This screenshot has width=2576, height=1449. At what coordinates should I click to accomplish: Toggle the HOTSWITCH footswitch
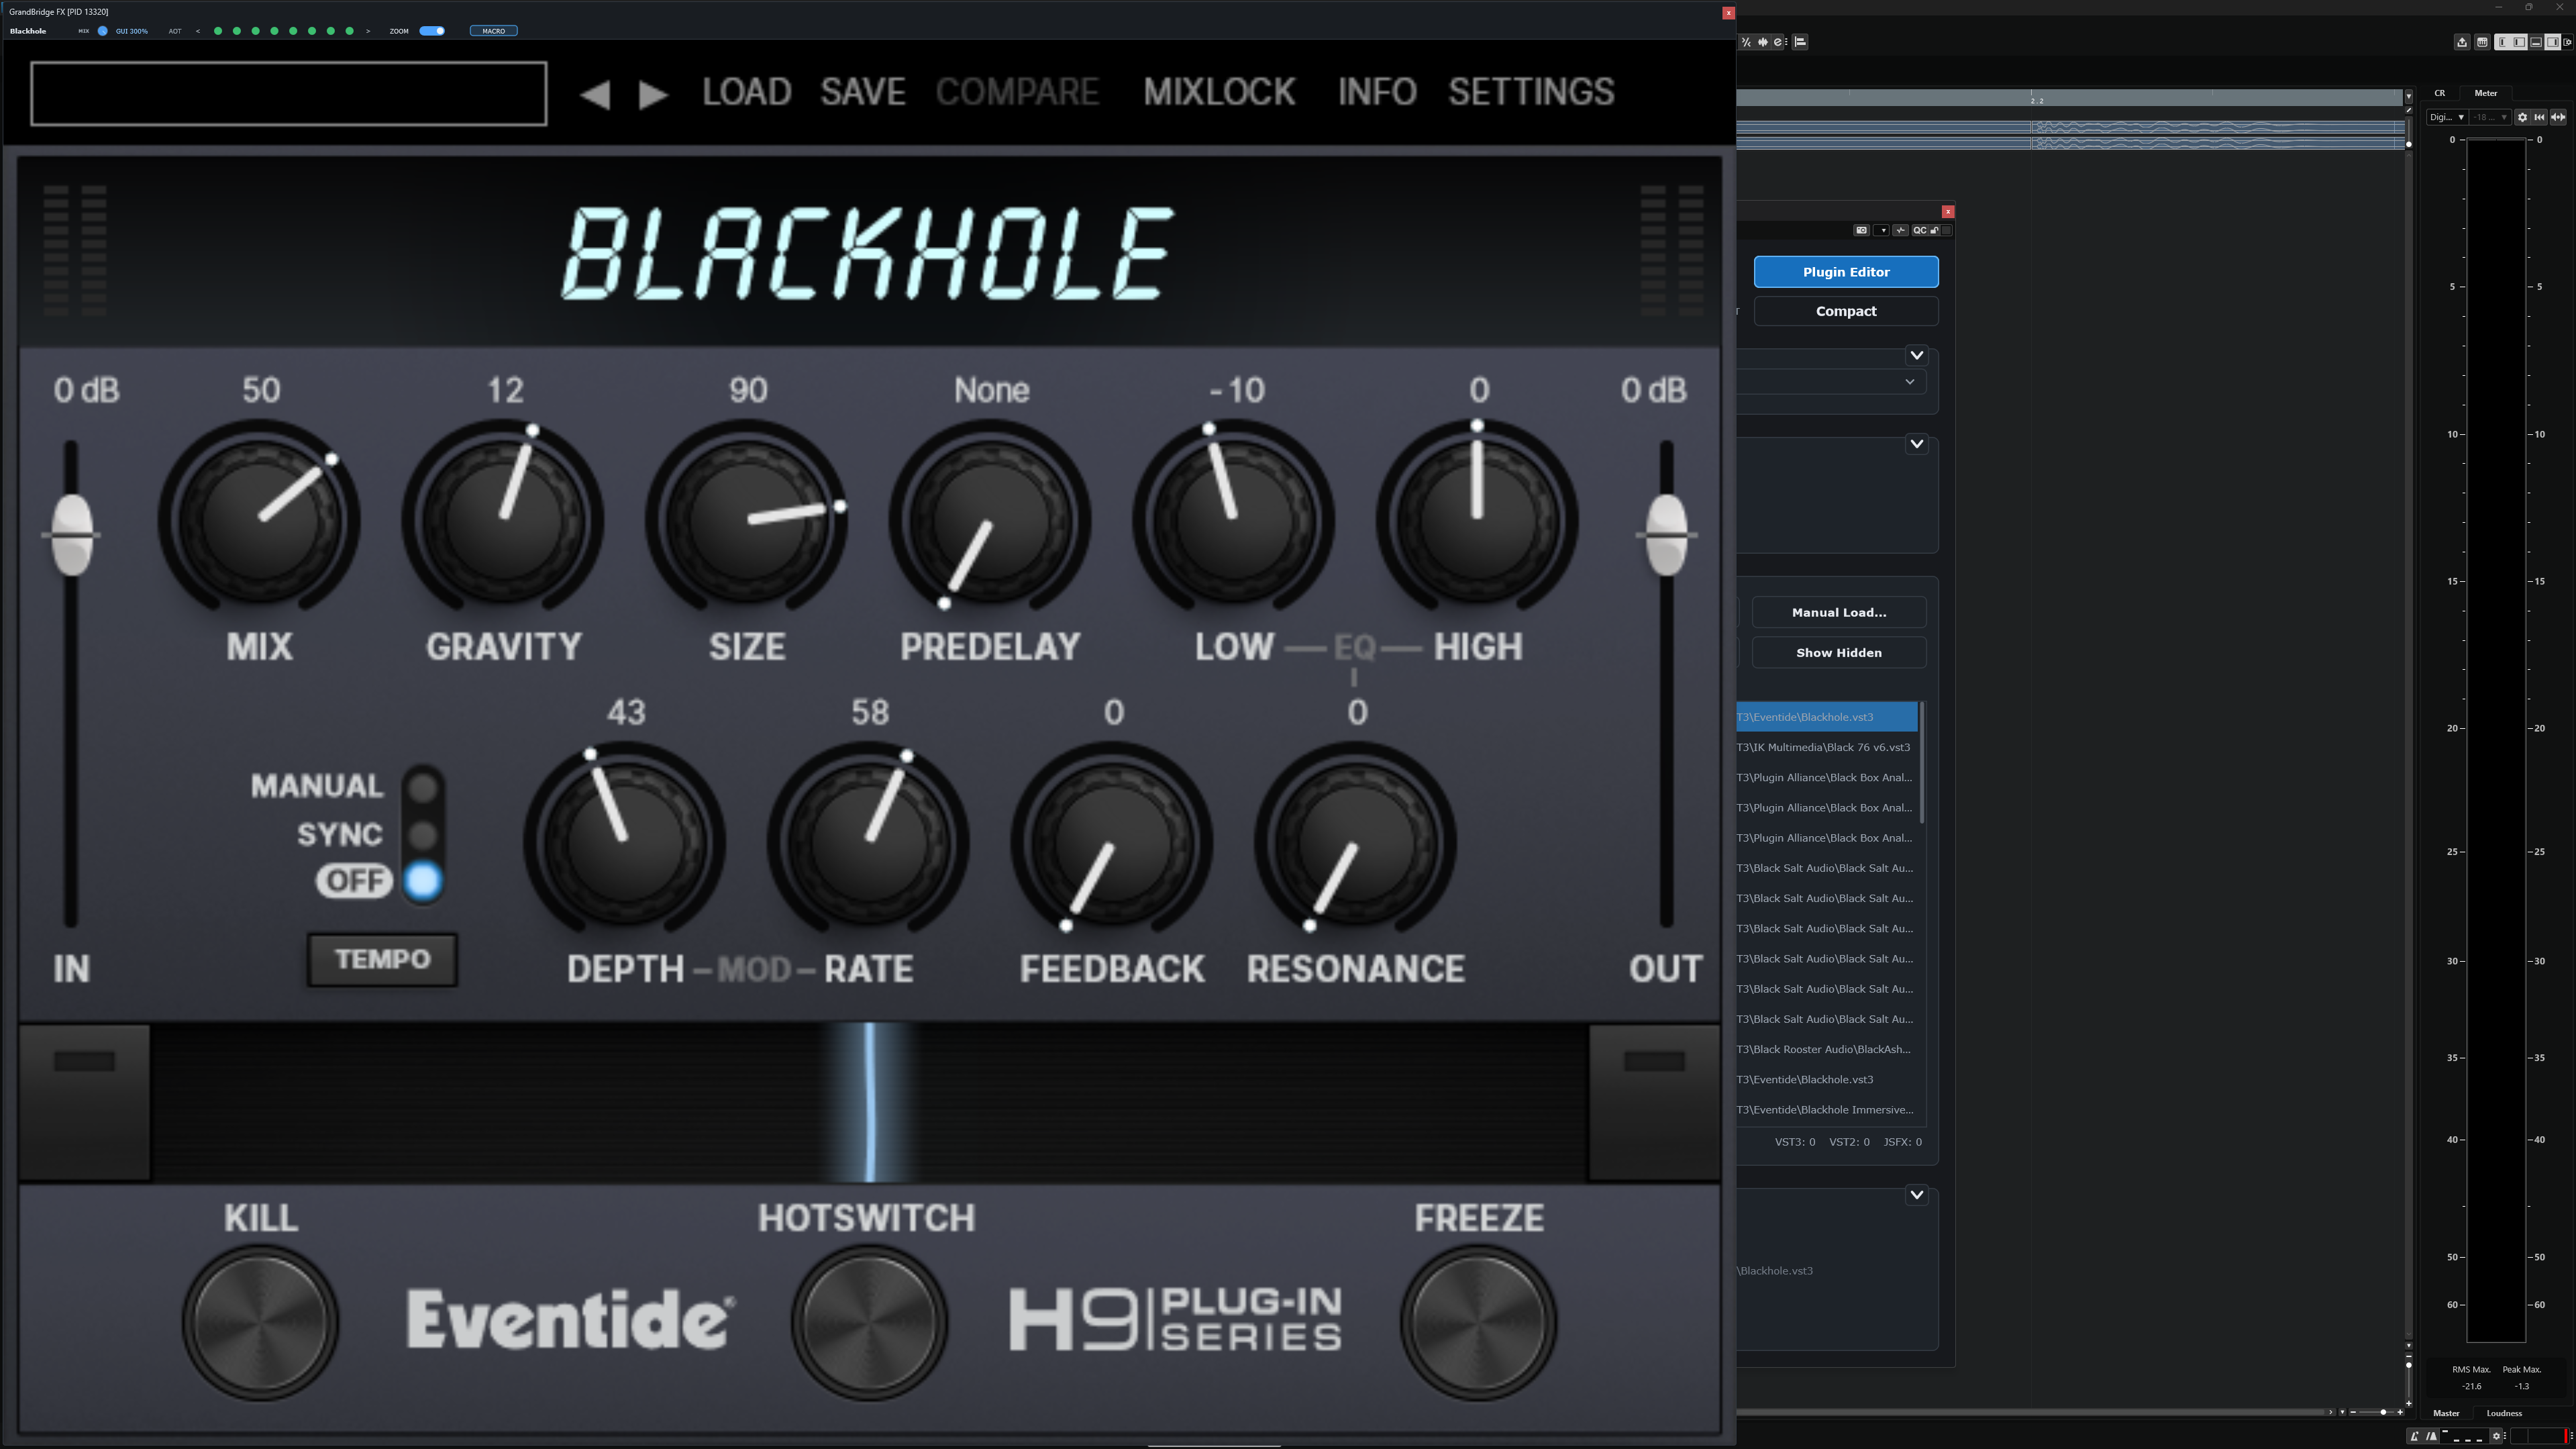(x=868, y=1322)
